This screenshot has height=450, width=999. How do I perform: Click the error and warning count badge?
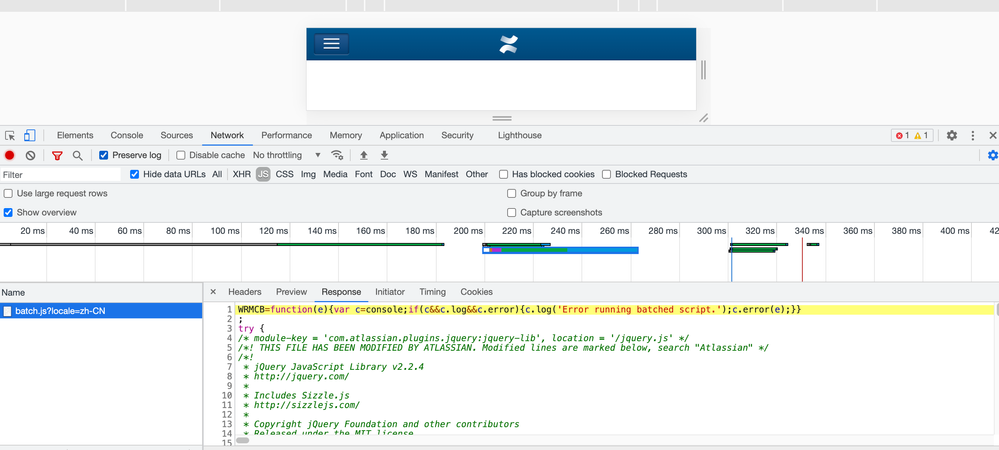[x=913, y=135]
